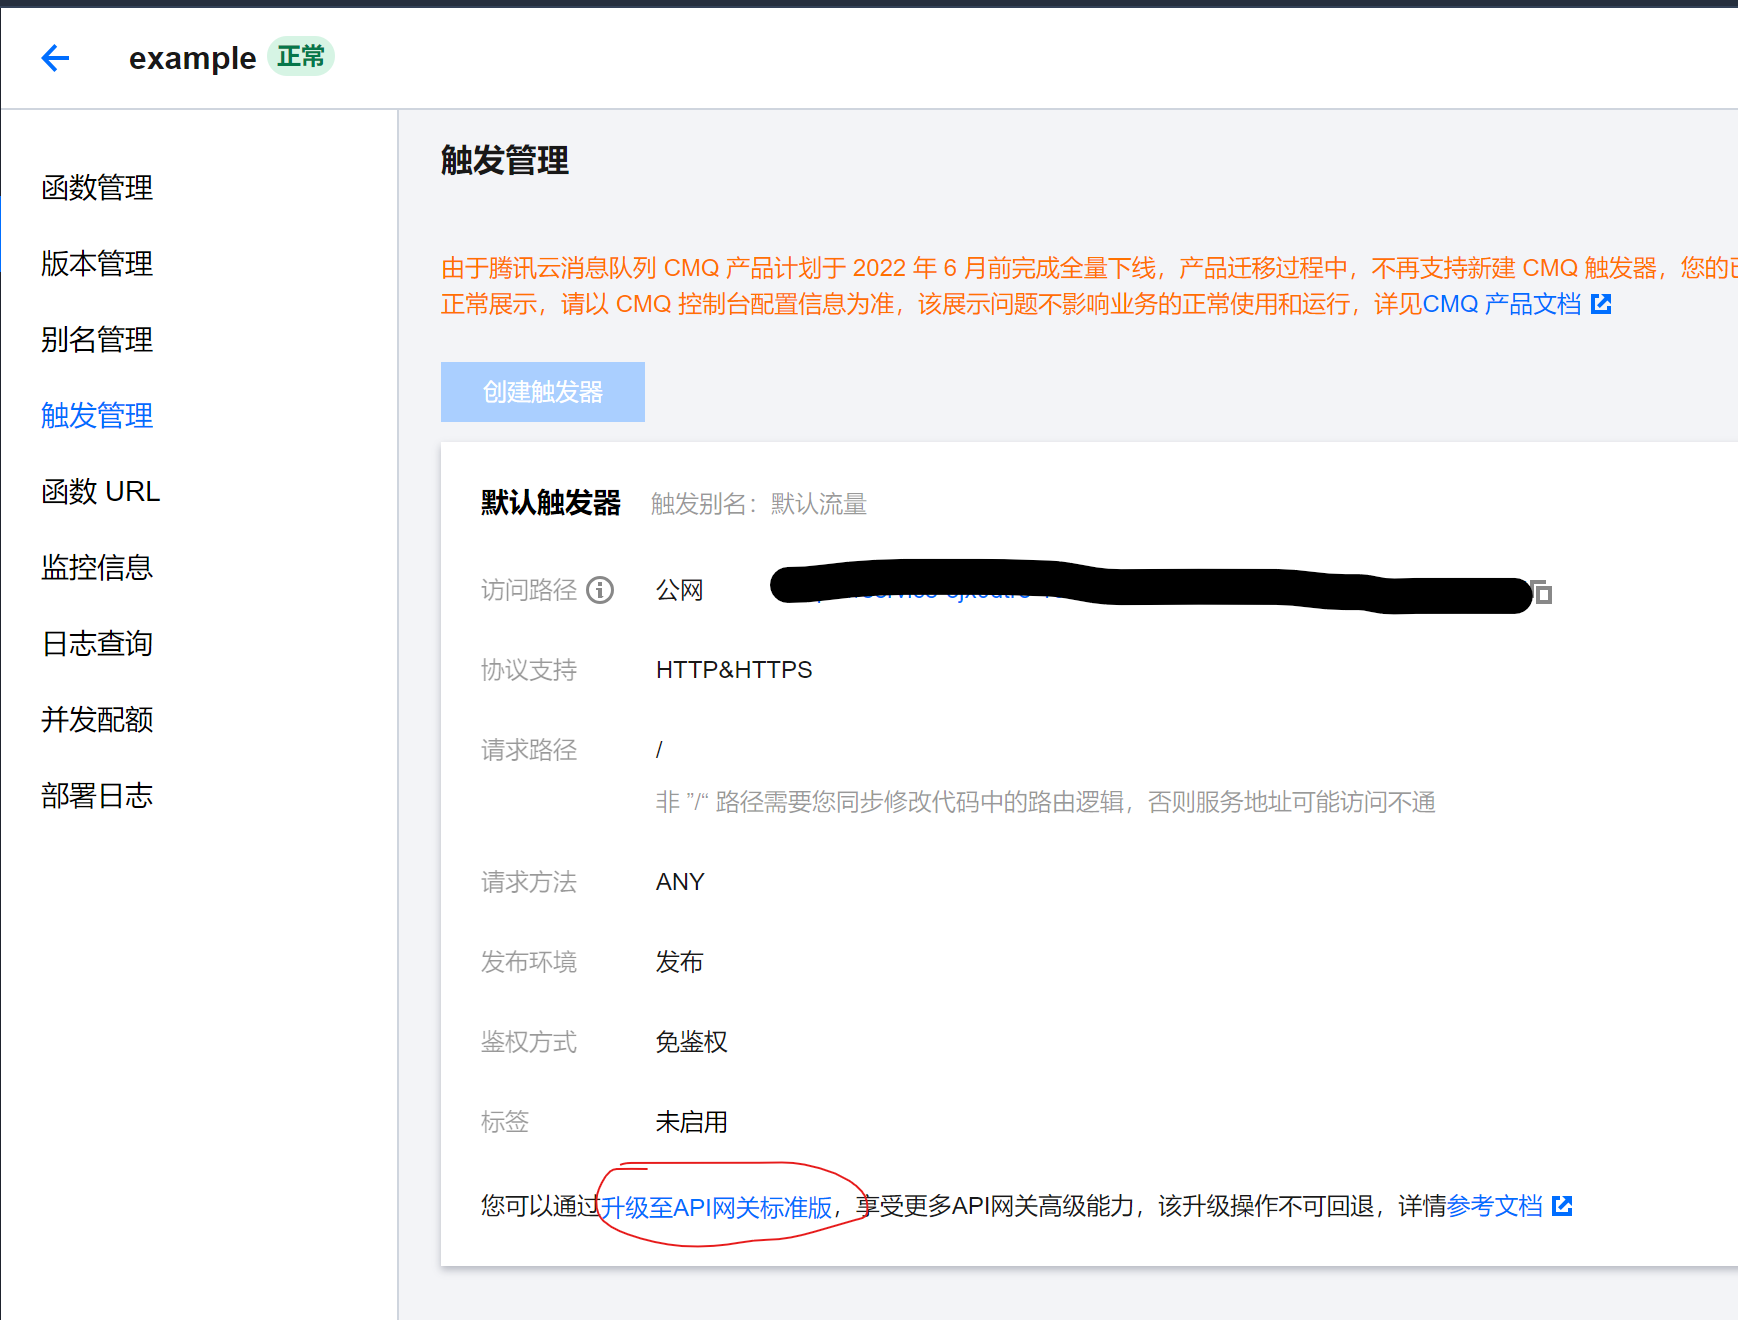Open the external link icon after 参考文档
Viewport: 1738px width, 1320px height.
(1562, 1205)
